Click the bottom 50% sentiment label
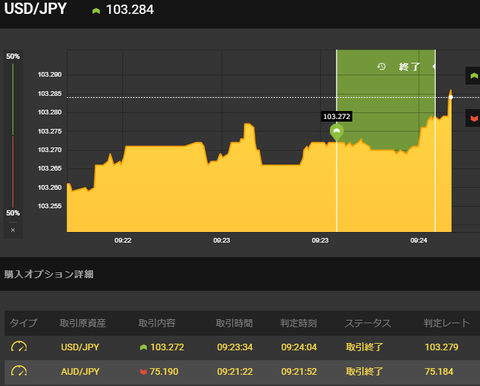 pos(13,213)
